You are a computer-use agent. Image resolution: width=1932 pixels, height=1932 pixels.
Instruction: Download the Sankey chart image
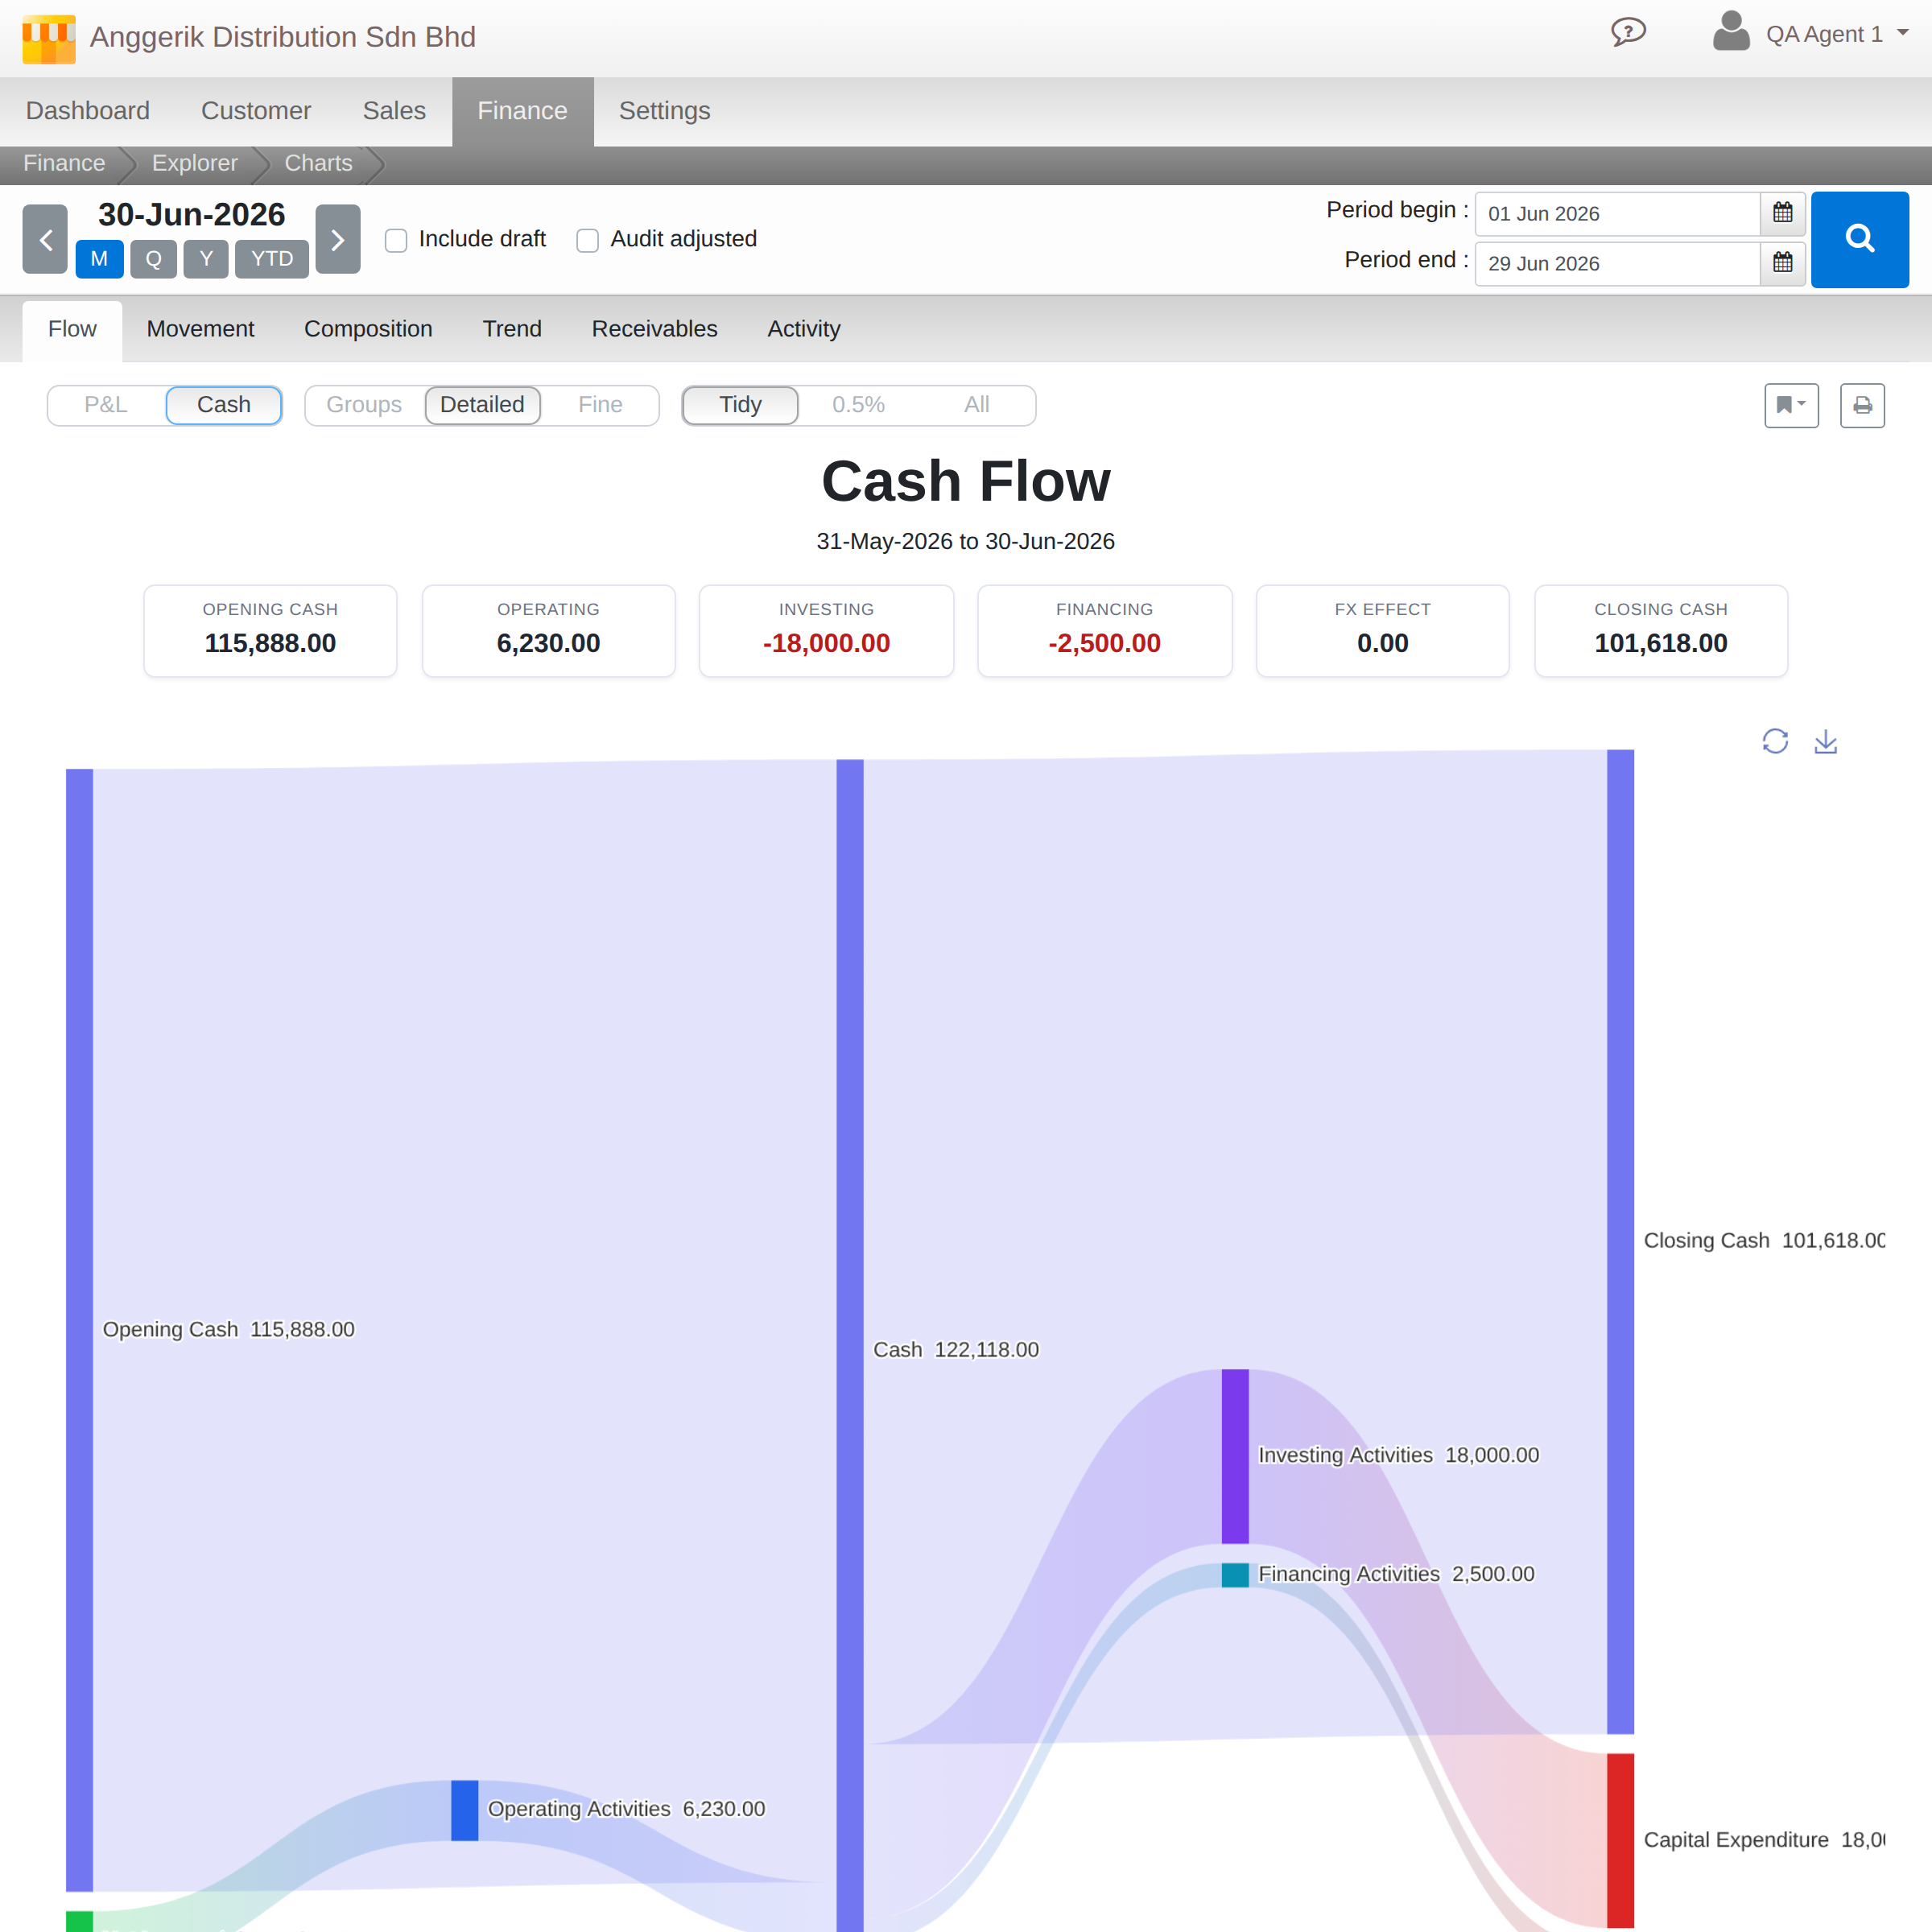tap(1826, 741)
